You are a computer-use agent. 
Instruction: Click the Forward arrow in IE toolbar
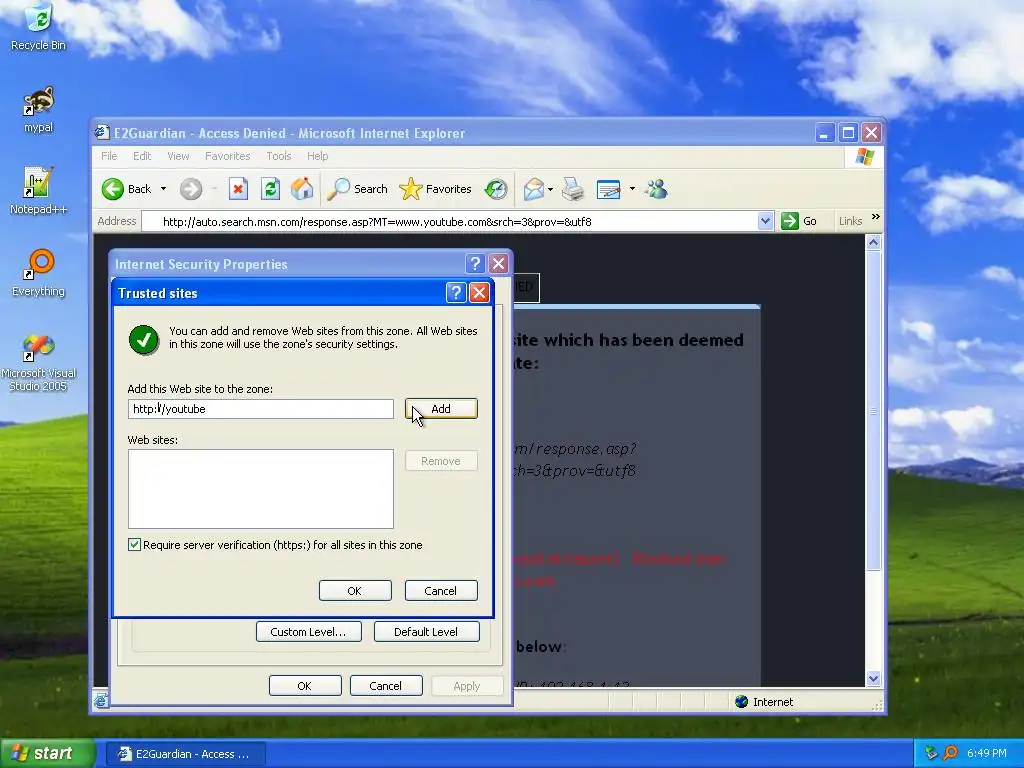[191, 189]
